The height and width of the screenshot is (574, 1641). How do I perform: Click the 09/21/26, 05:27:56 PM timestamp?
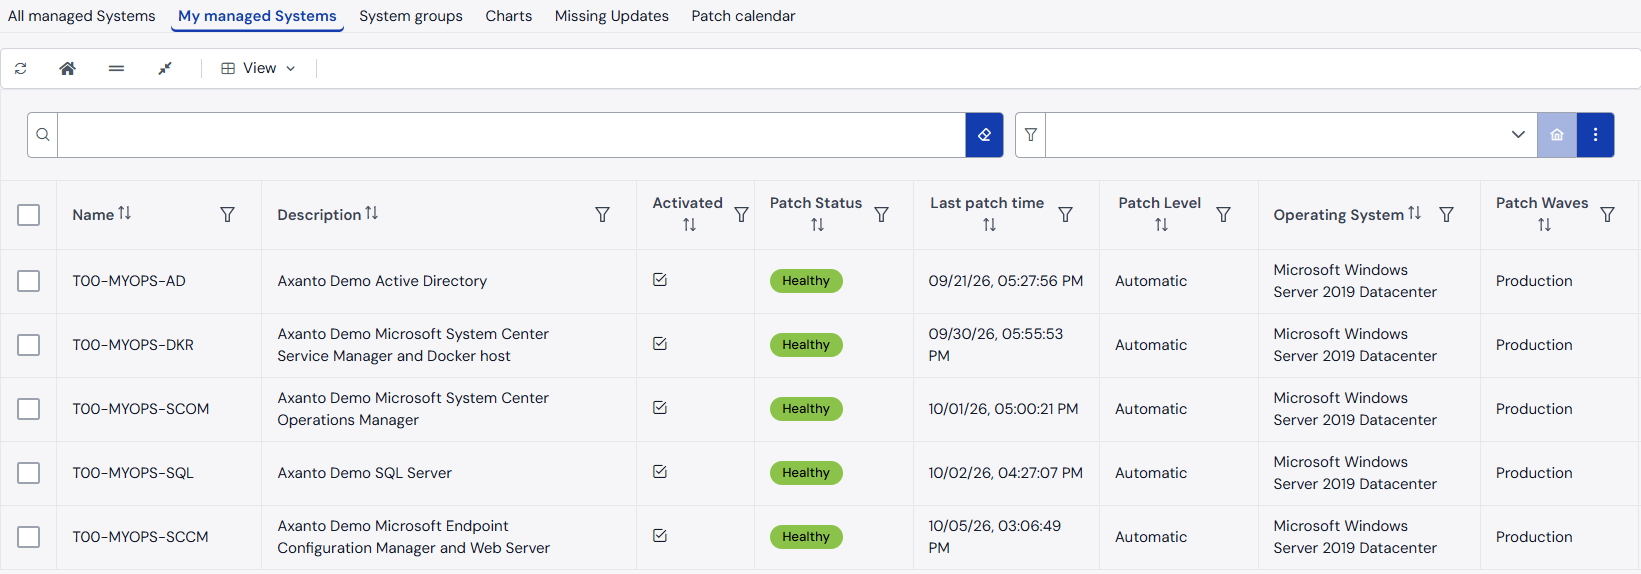(1005, 281)
